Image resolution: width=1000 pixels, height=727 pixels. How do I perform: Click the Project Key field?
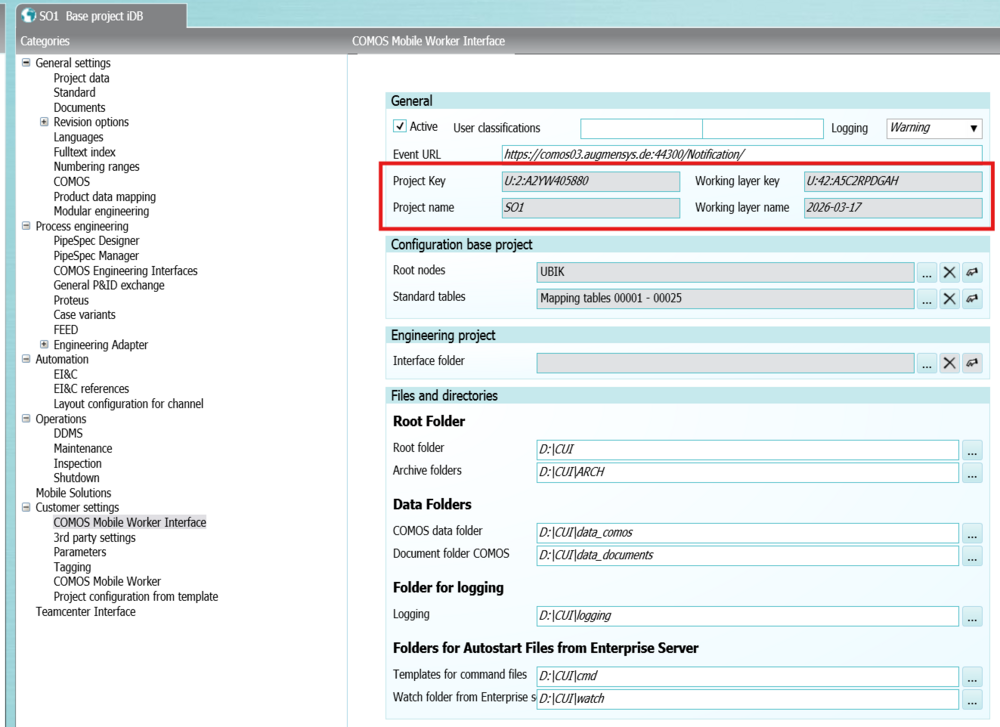[591, 181]
